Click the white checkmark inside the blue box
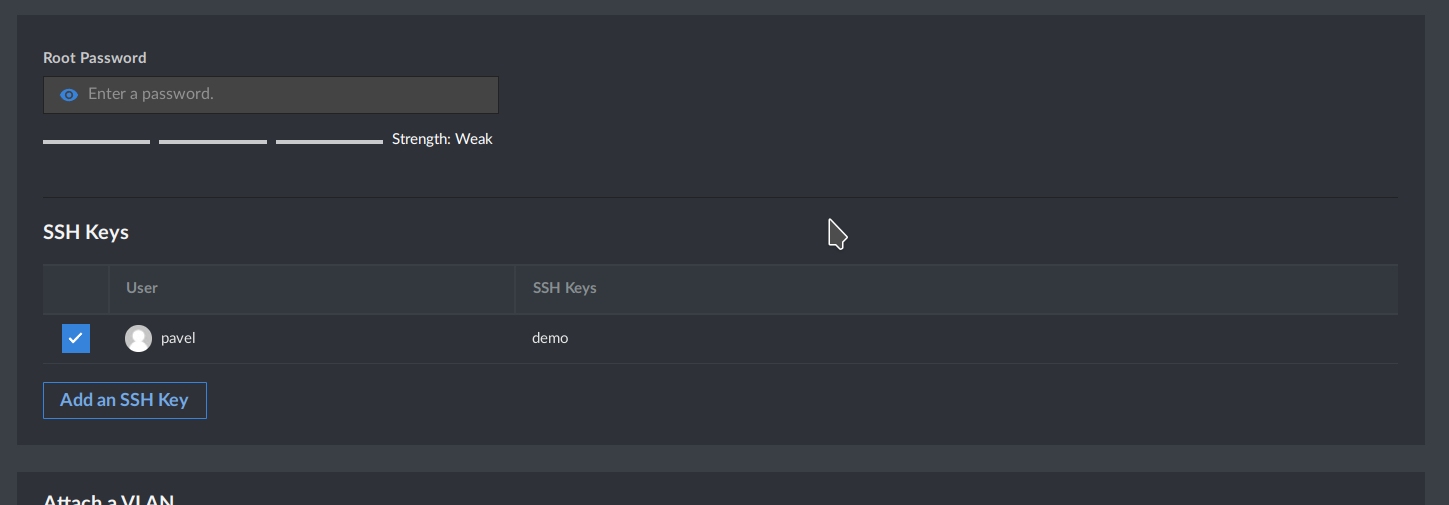1449x505 pixels. (x=76, y=338)
